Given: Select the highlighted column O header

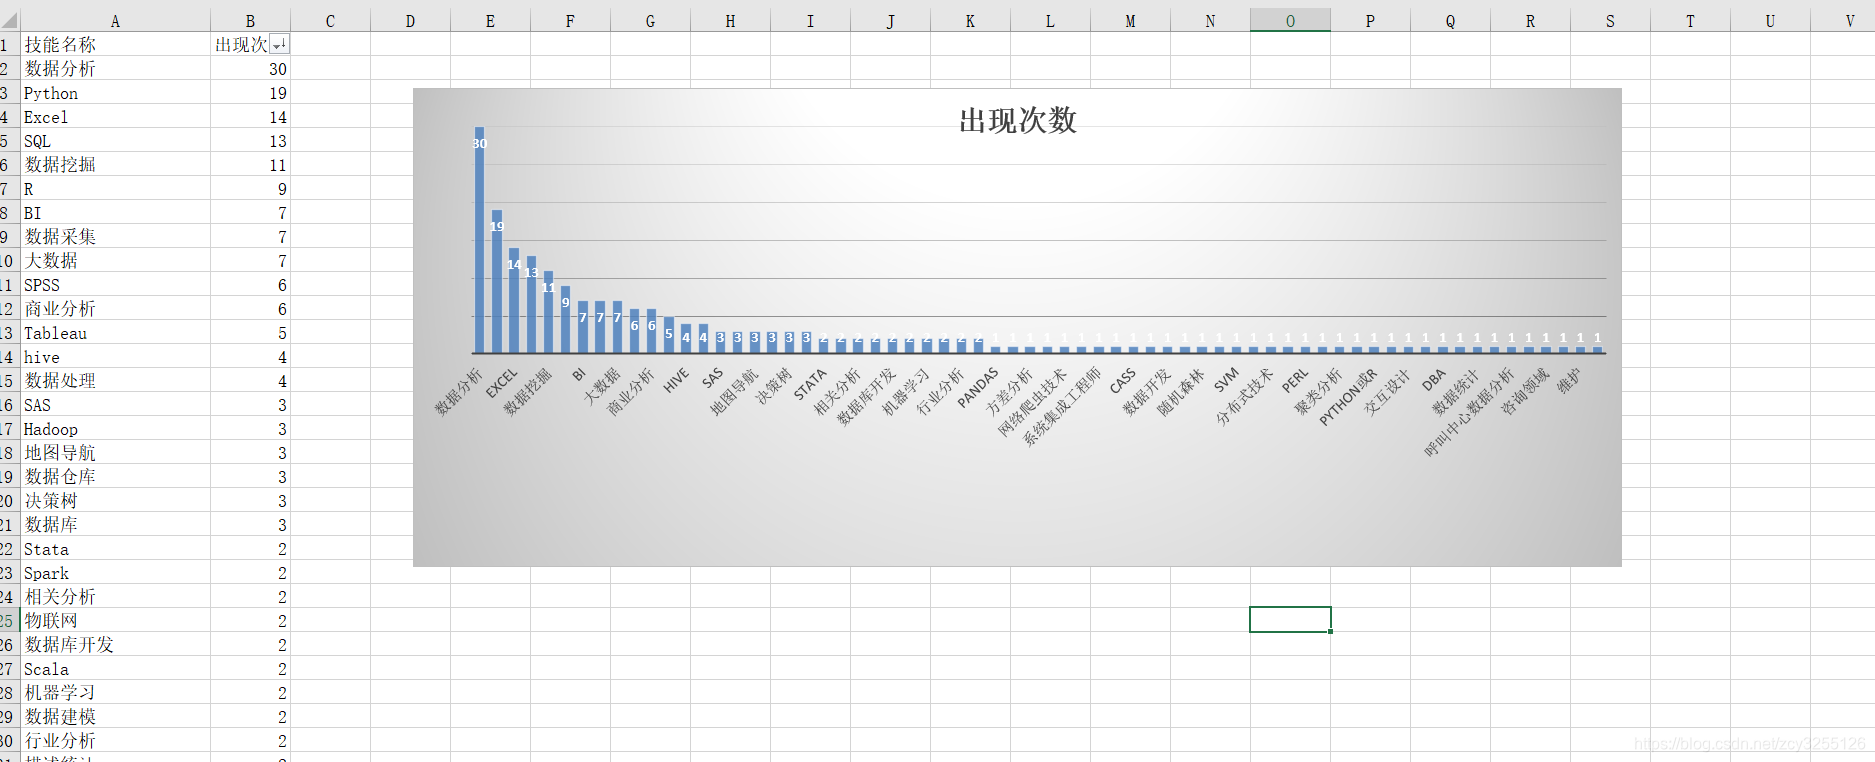Looking at the screenshot, I should (1290, 21).
